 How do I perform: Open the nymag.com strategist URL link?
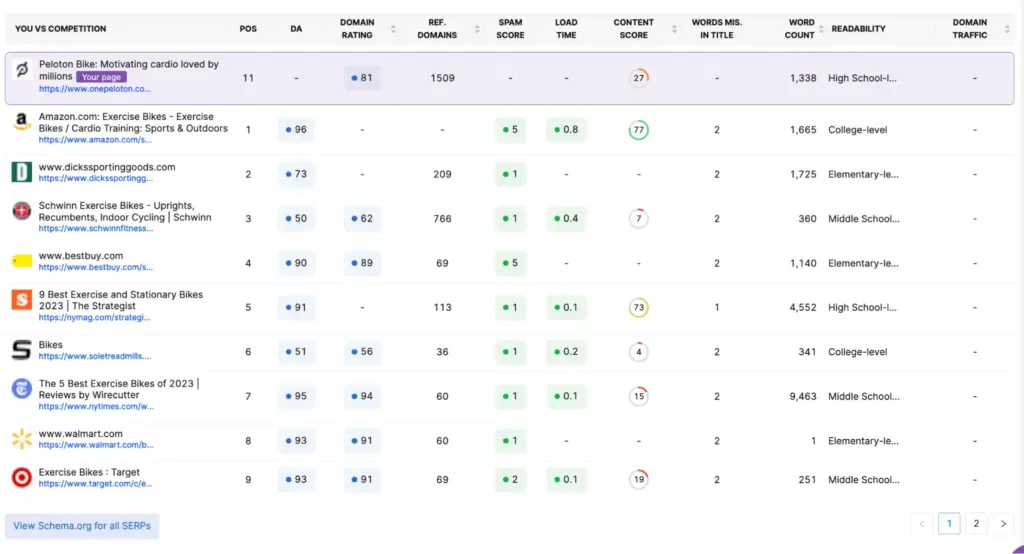coord(94,318)
